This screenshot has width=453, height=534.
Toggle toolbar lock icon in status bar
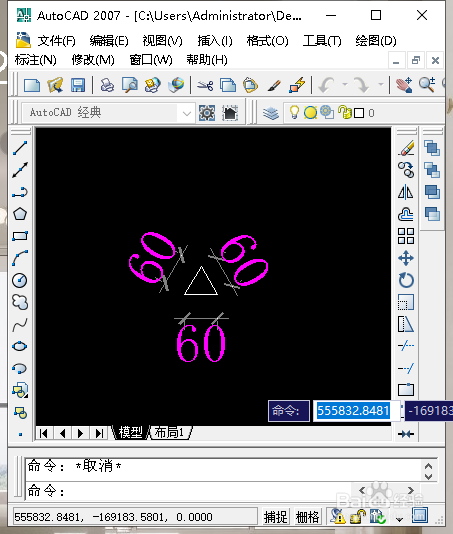click(x=358, y=517)
